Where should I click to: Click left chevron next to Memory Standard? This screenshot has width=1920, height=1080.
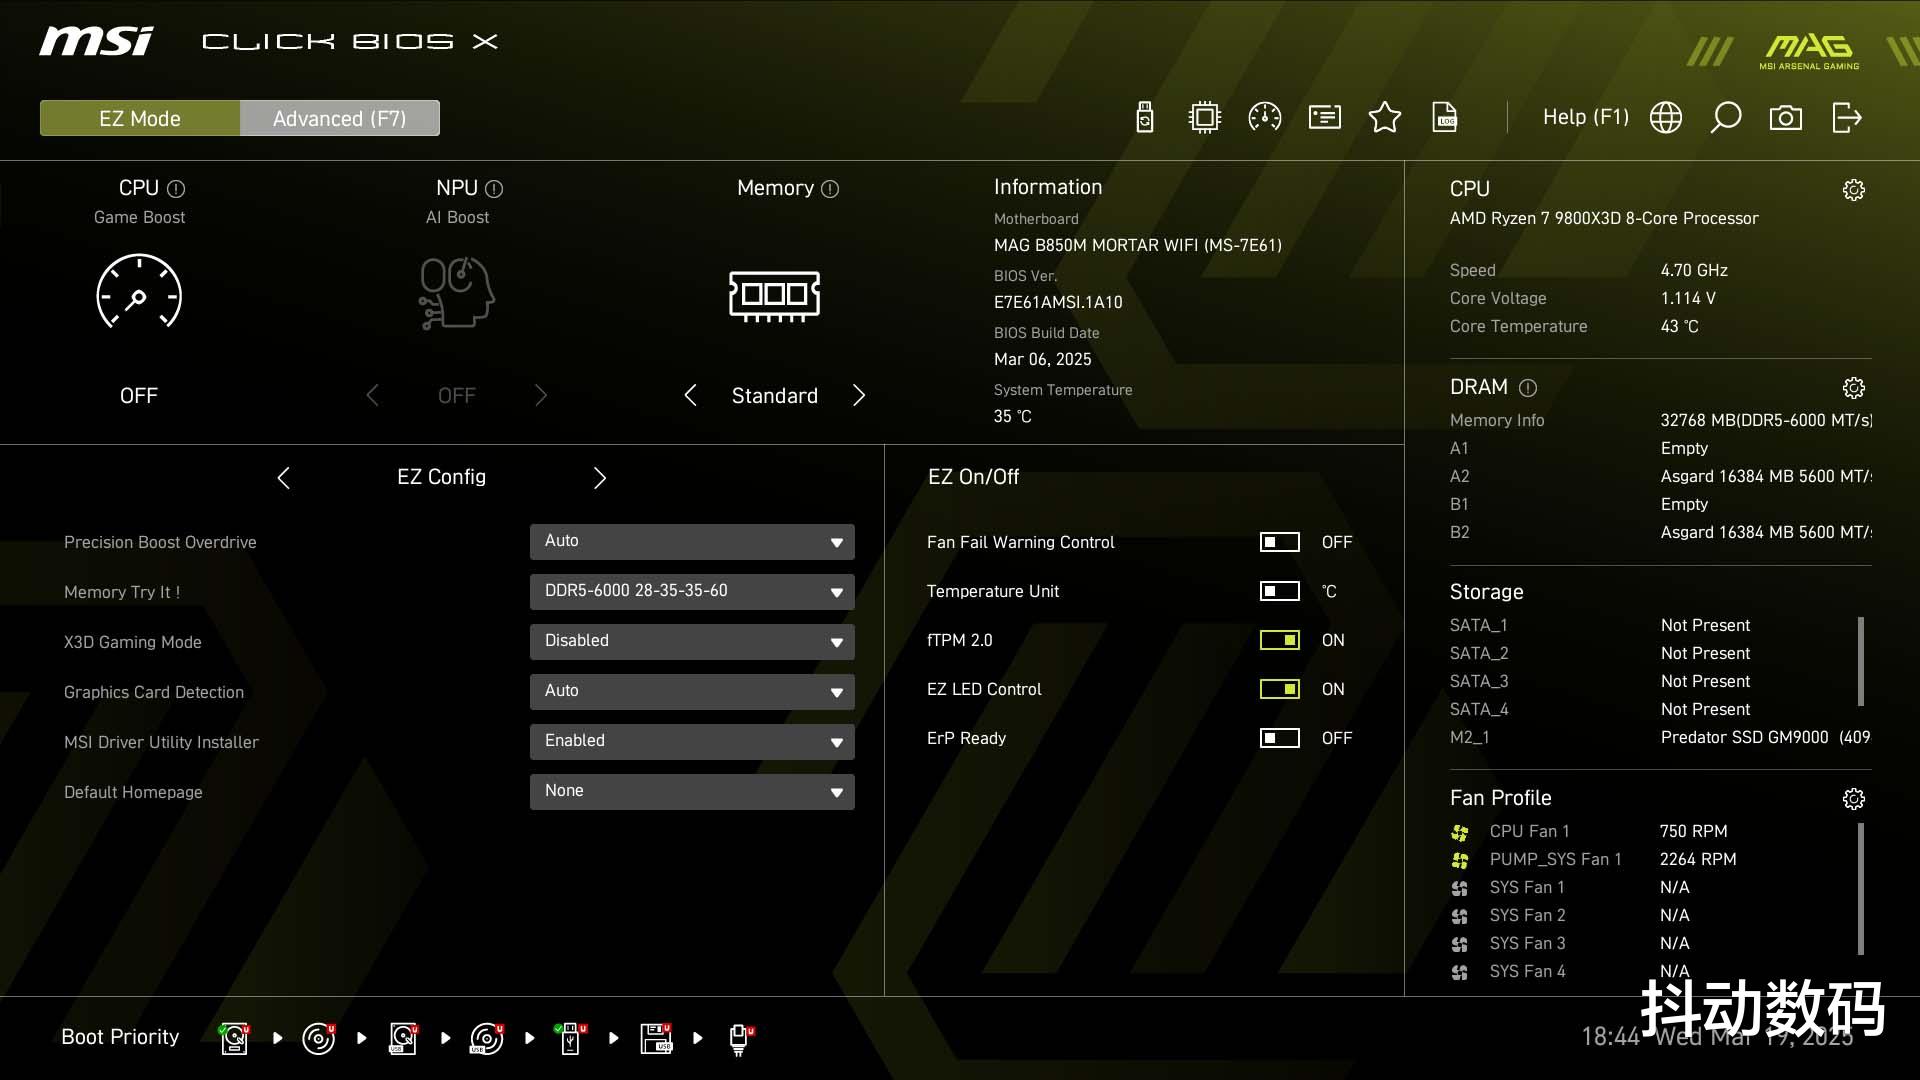(690, 395)
